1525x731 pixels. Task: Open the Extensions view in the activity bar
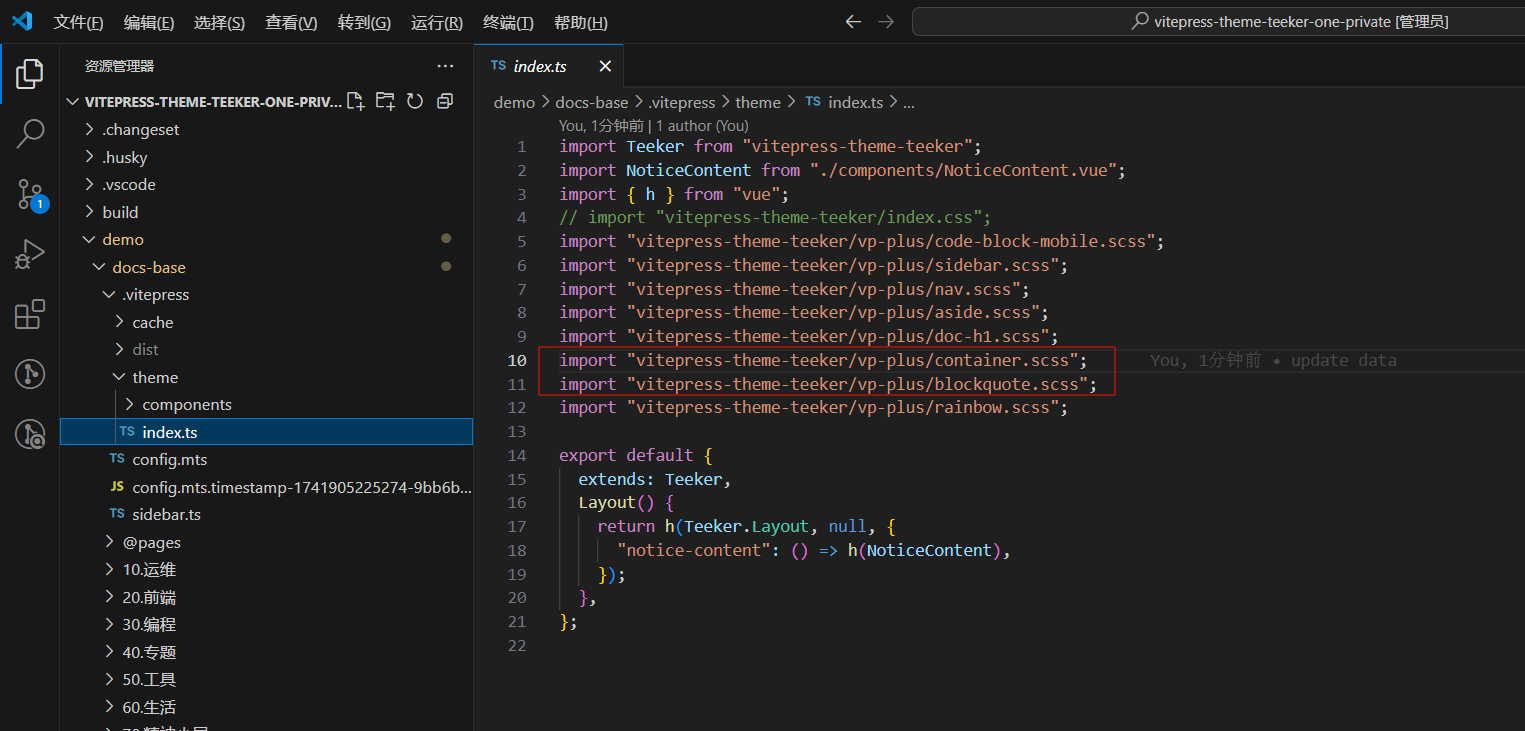[30, 314]
